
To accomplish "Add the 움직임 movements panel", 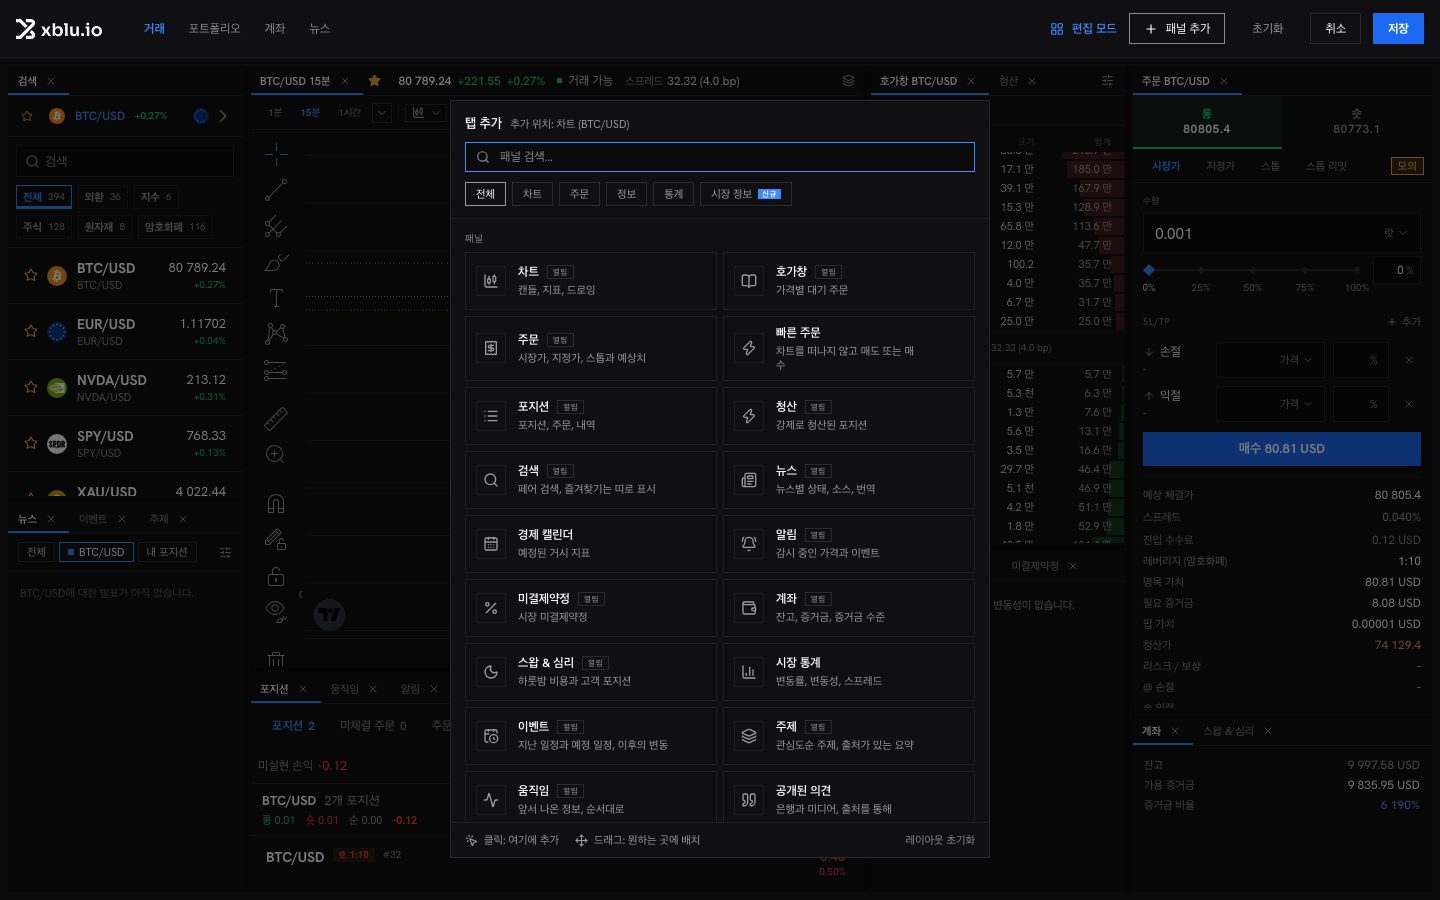I will pyautogui.click(x=591, y=798).
